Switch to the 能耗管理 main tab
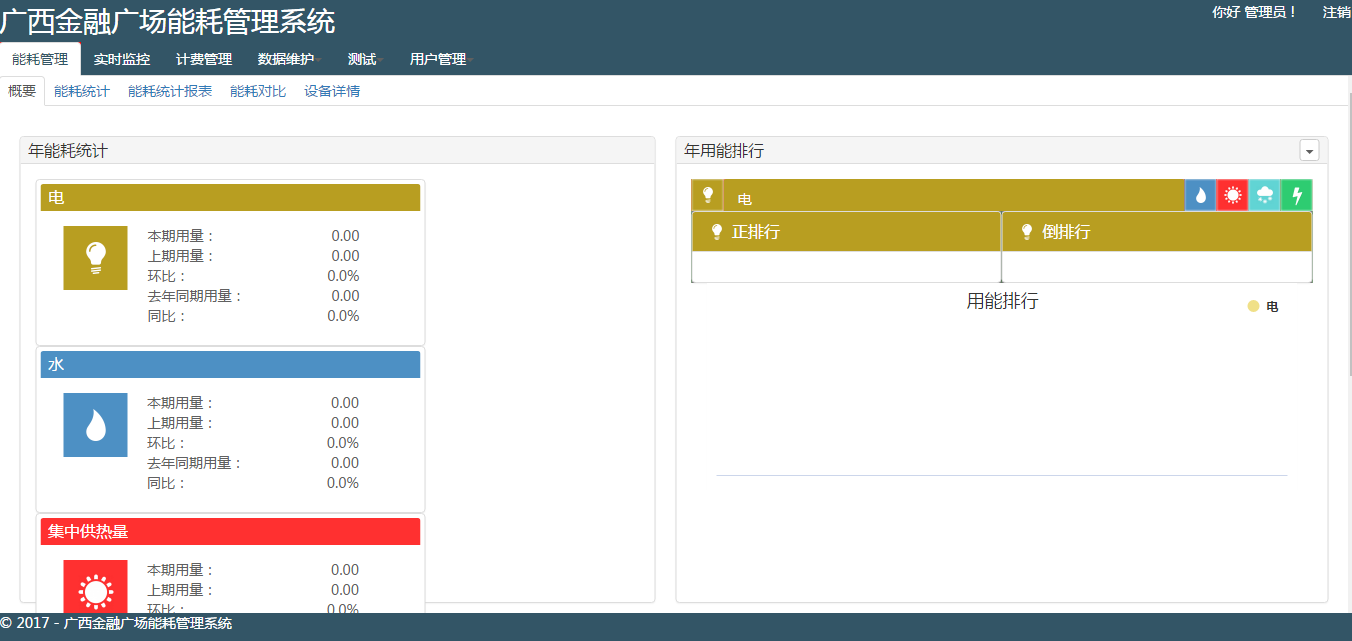Screen dimensions: 1352x641 (40, 59)
